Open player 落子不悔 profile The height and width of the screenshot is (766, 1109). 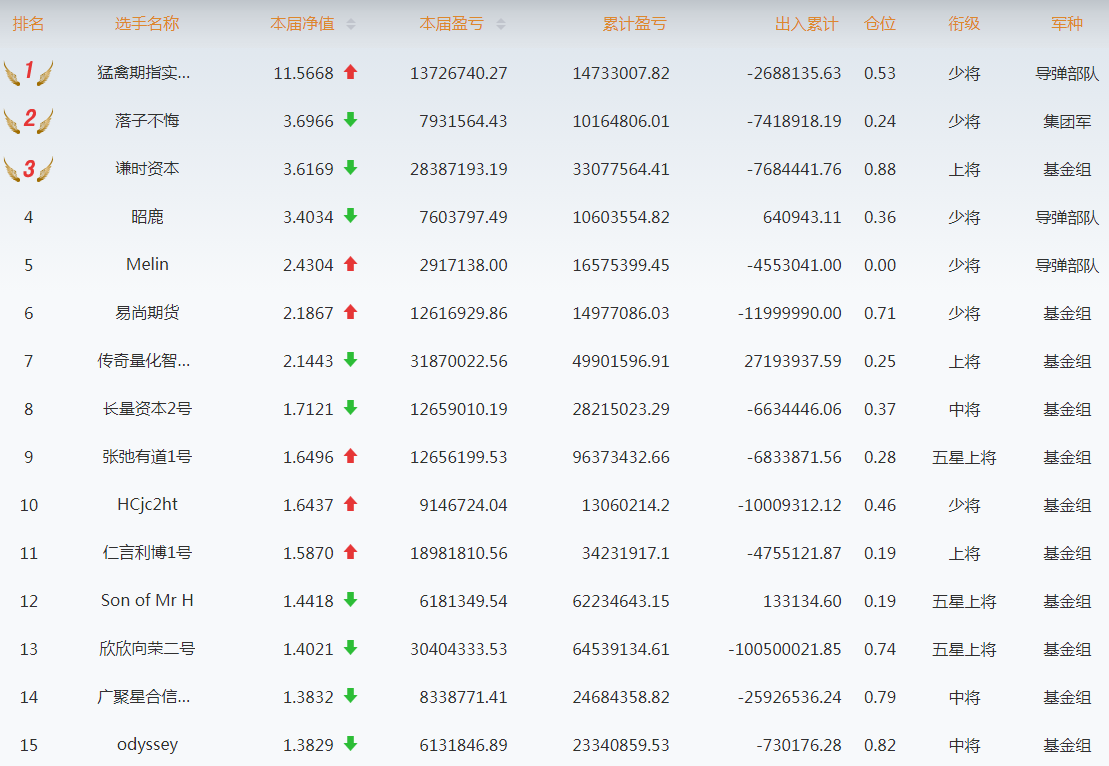pos(147,120)
